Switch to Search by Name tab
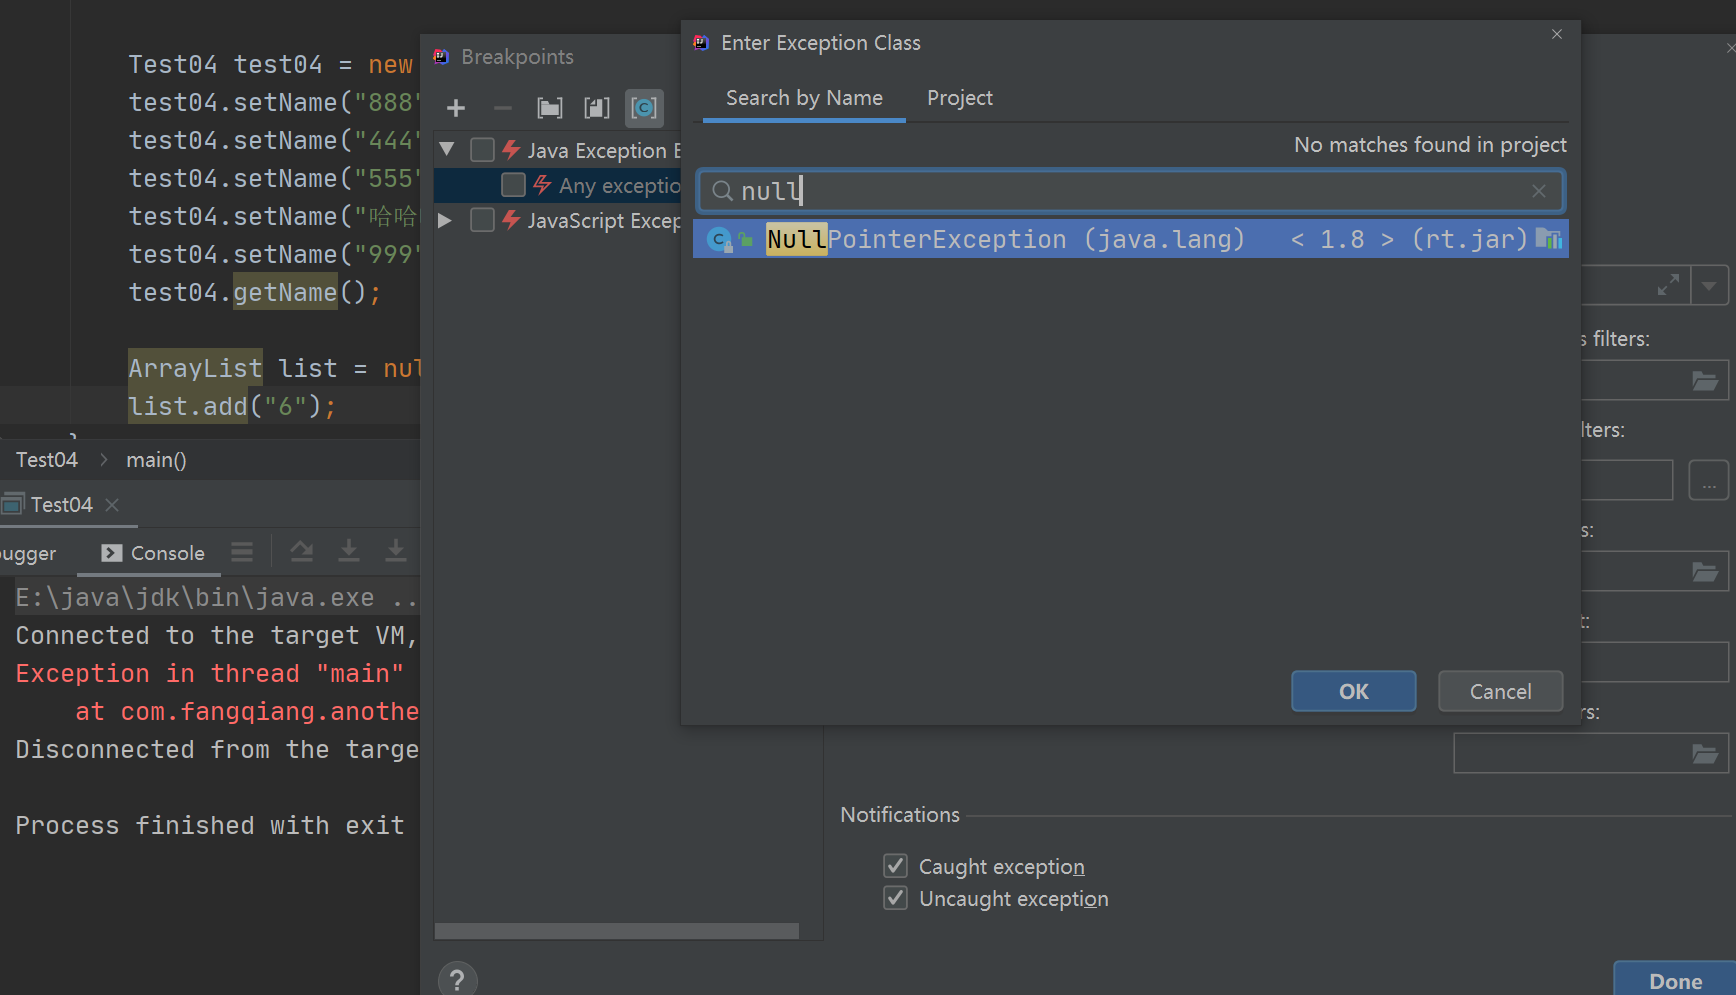Viewport: 1736px width, 995px height. 804,98
